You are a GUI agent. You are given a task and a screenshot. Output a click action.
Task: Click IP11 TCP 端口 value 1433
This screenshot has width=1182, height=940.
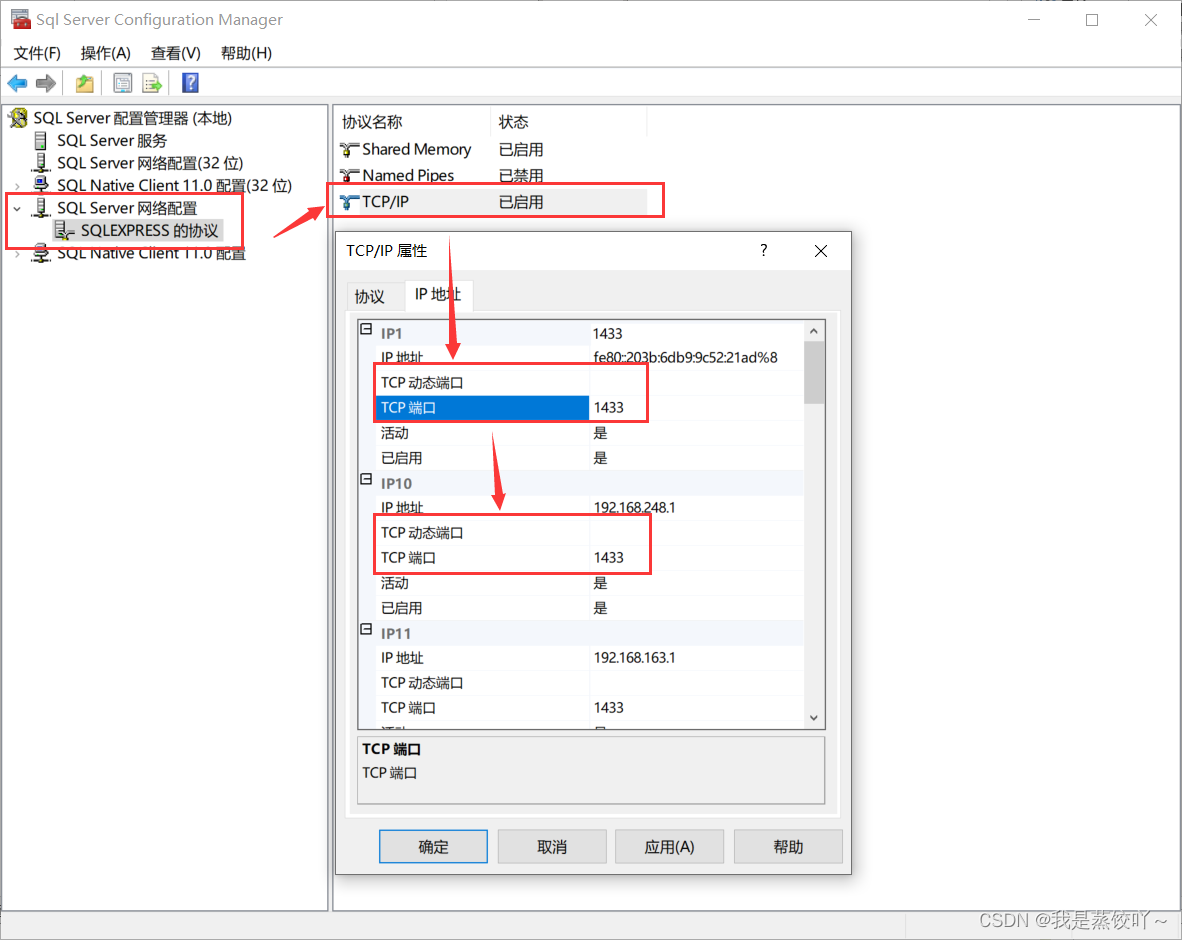pos(695,708)
